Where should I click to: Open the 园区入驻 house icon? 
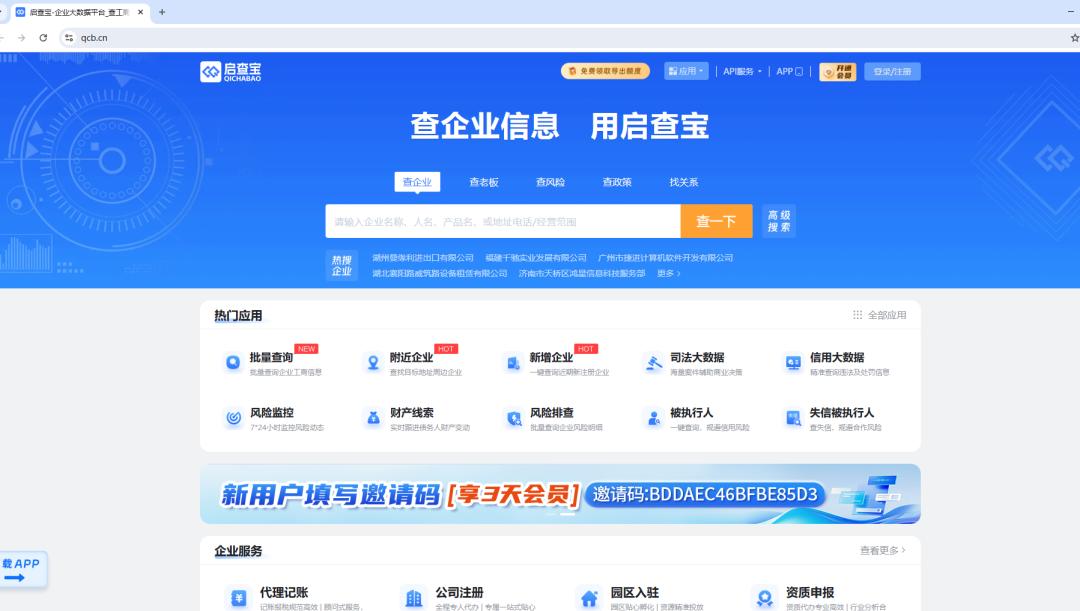coord(590,598)
